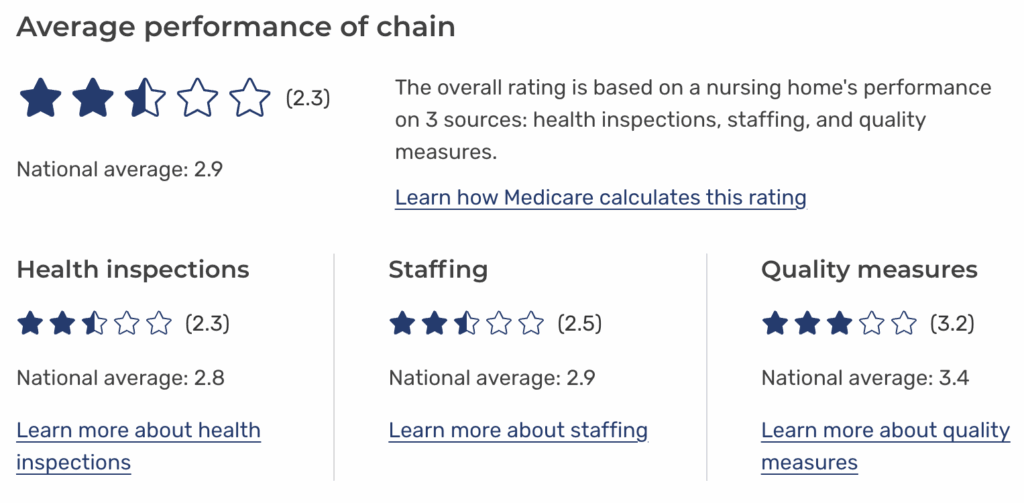Click the half-filled star in overall chain rating
The height and width of the screenshot is (503, 1024).
point(145,98)
